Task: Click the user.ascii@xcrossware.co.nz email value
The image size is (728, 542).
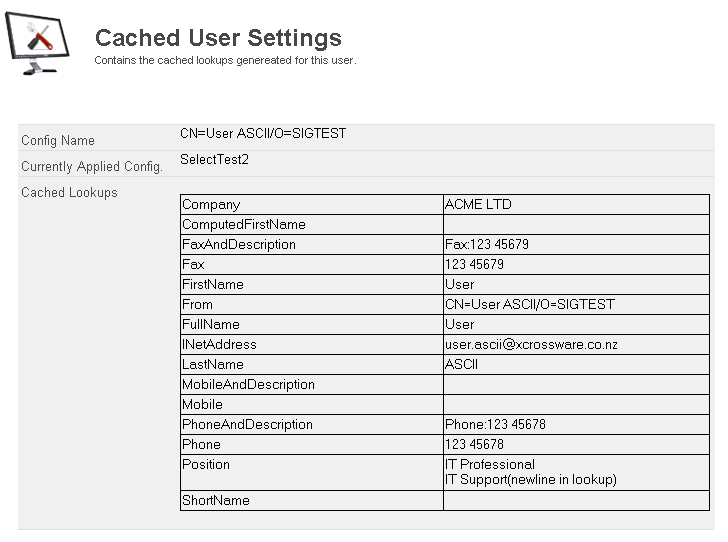Action: coord(531,345)
